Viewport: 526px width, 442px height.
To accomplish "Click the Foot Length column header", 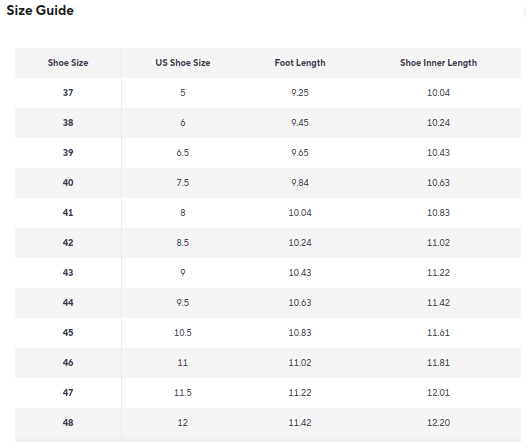I will [300, 63].
